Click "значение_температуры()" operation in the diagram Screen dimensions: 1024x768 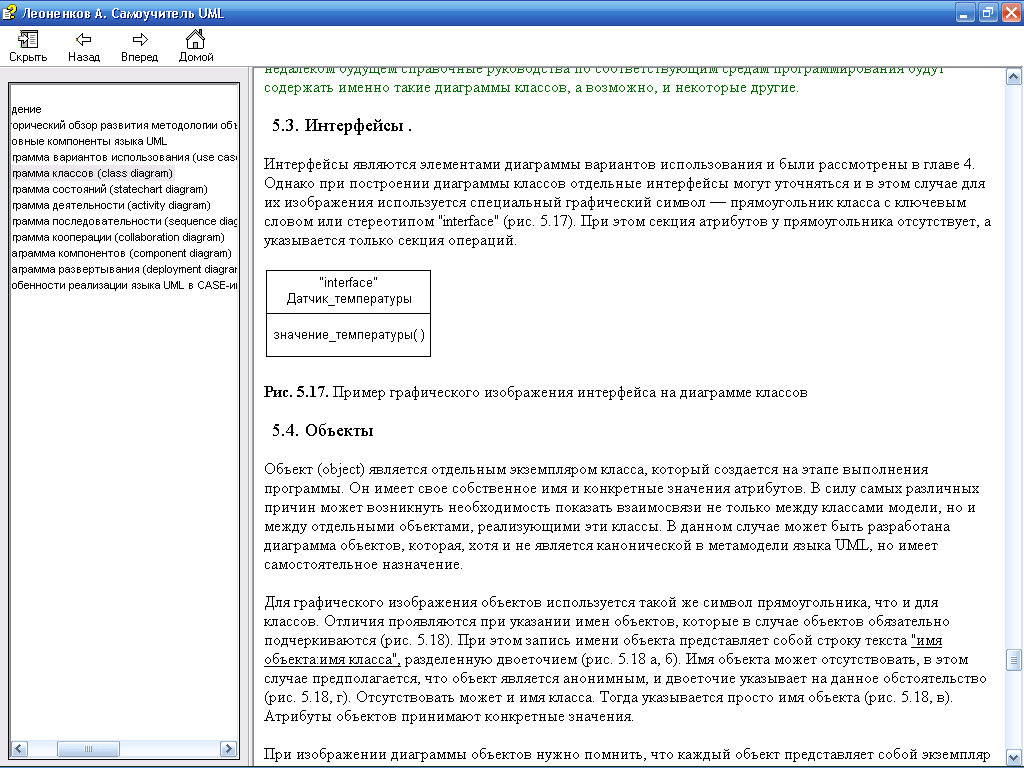[x=349, y=335]
